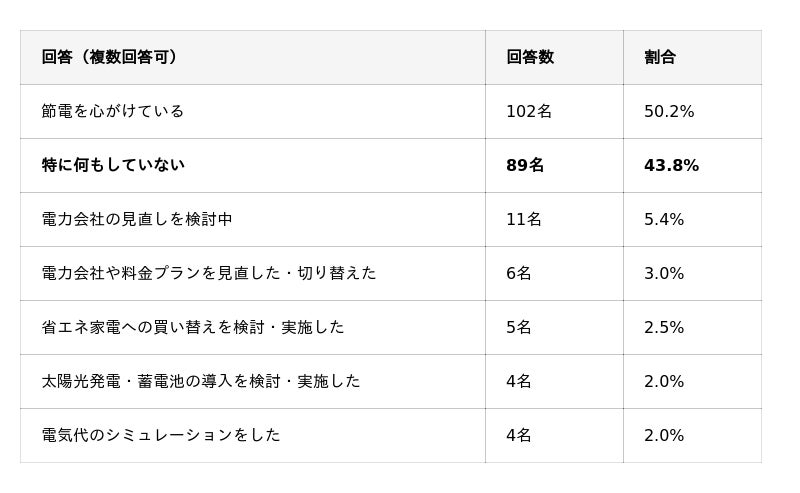The height and width of the screenshot is (493, 800).
Task: Select the 電気代のシミュレーションをした cell
Action: point(161,435)
